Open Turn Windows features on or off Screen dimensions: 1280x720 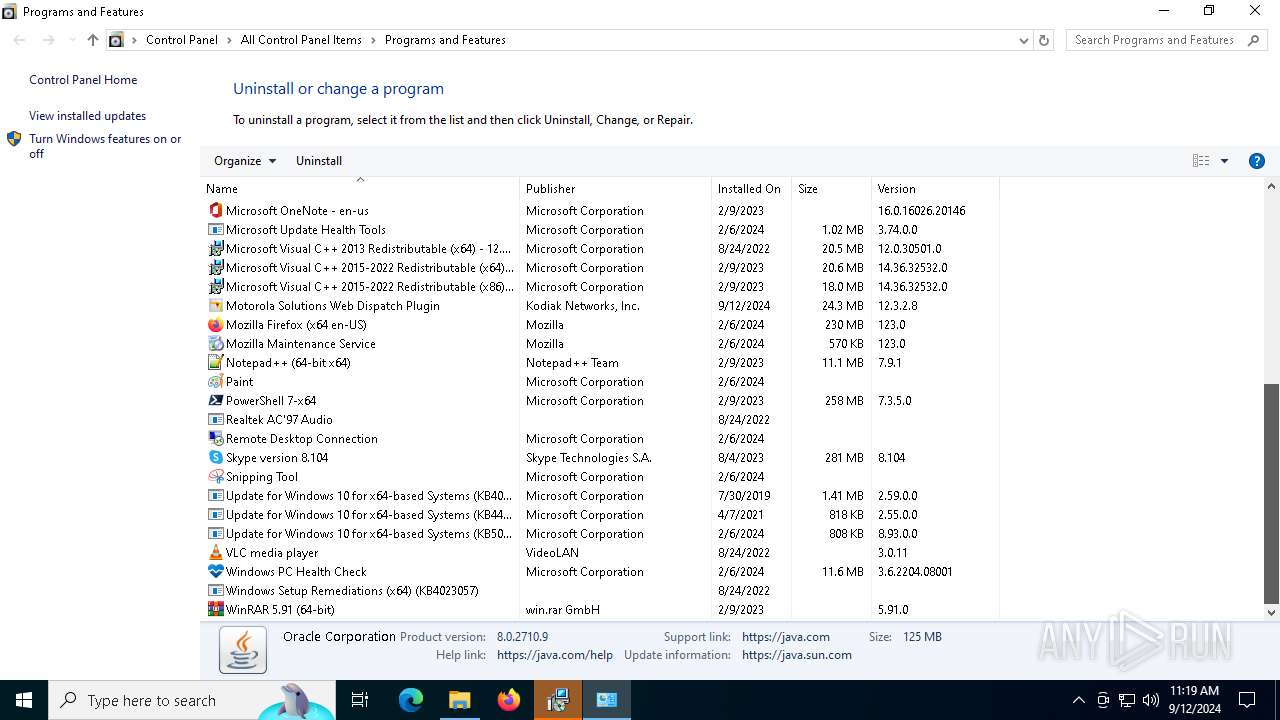click(105, 146)
